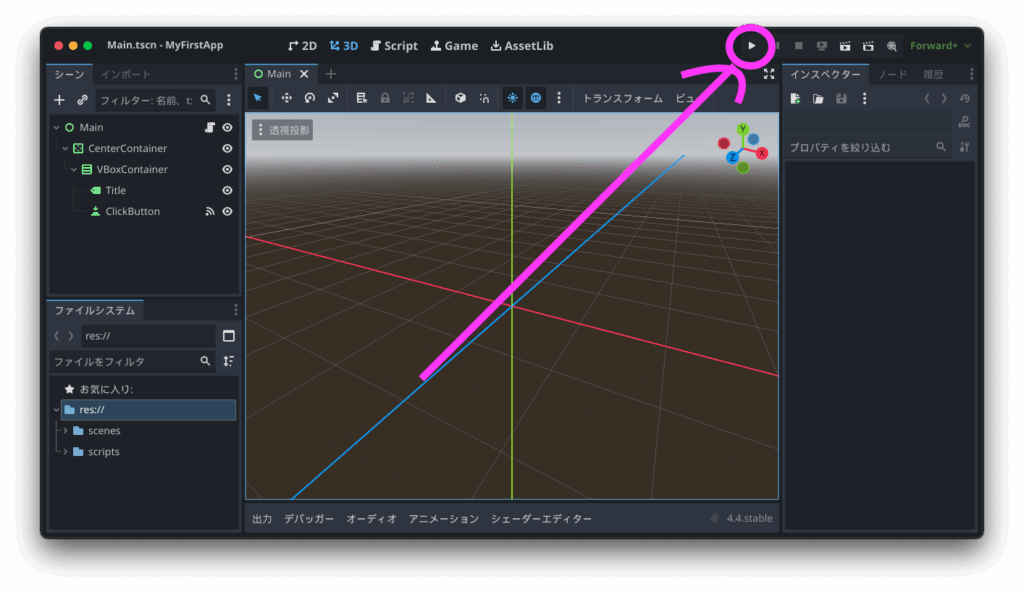Open the script attached to Main node
The image size is (1024, 592).
(x=210, y=128)
